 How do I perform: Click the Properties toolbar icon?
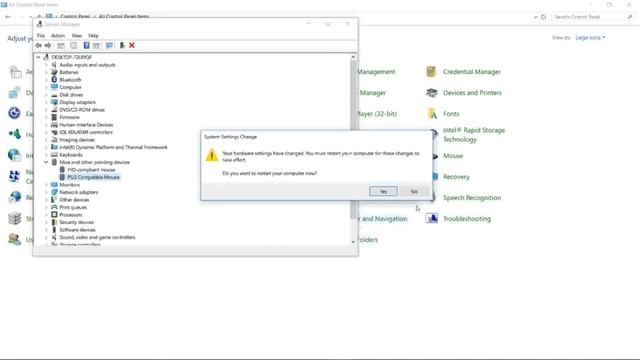(73, 45)
